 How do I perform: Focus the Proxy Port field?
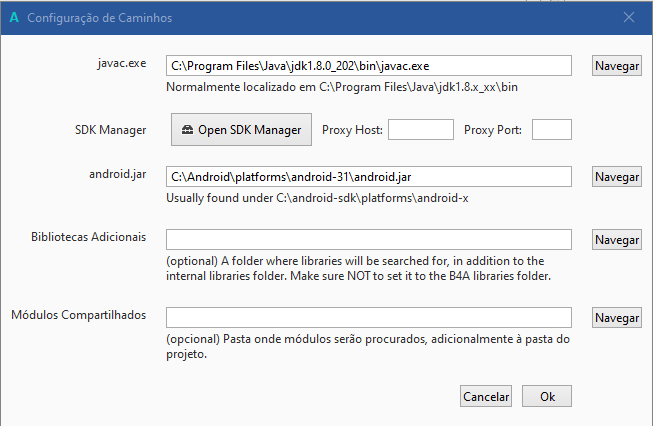551,130
